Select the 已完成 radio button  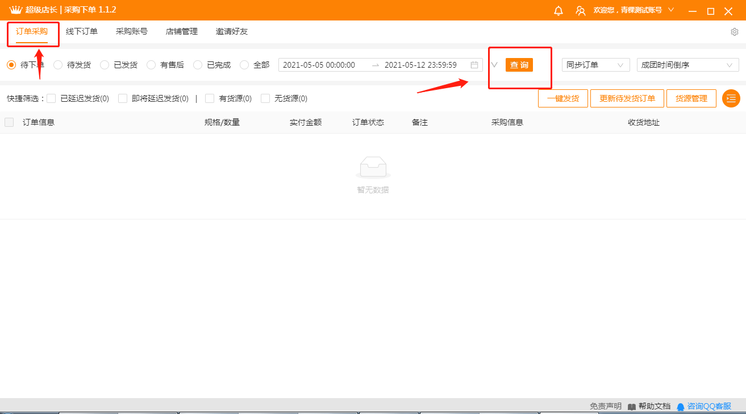(x=198, y=65)
